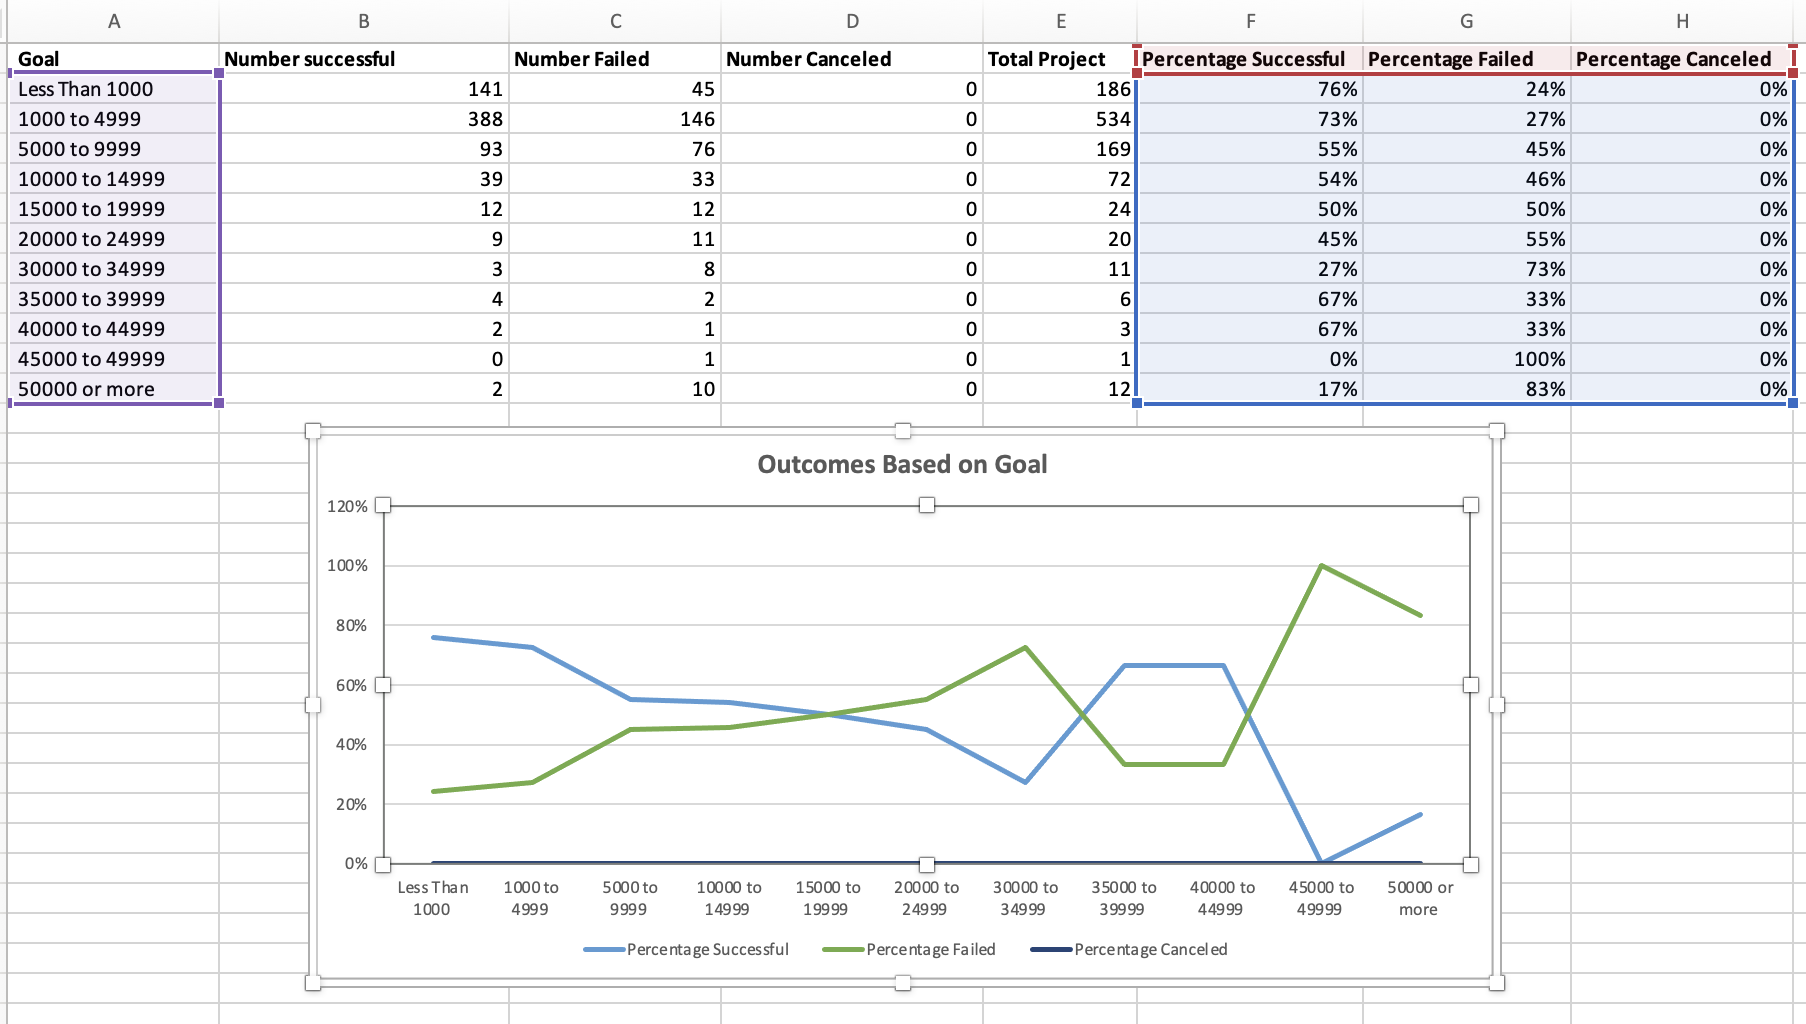This screenshot has width=1806, height=1024.
Task: Select column header A
Action: (x=113, y=18)
